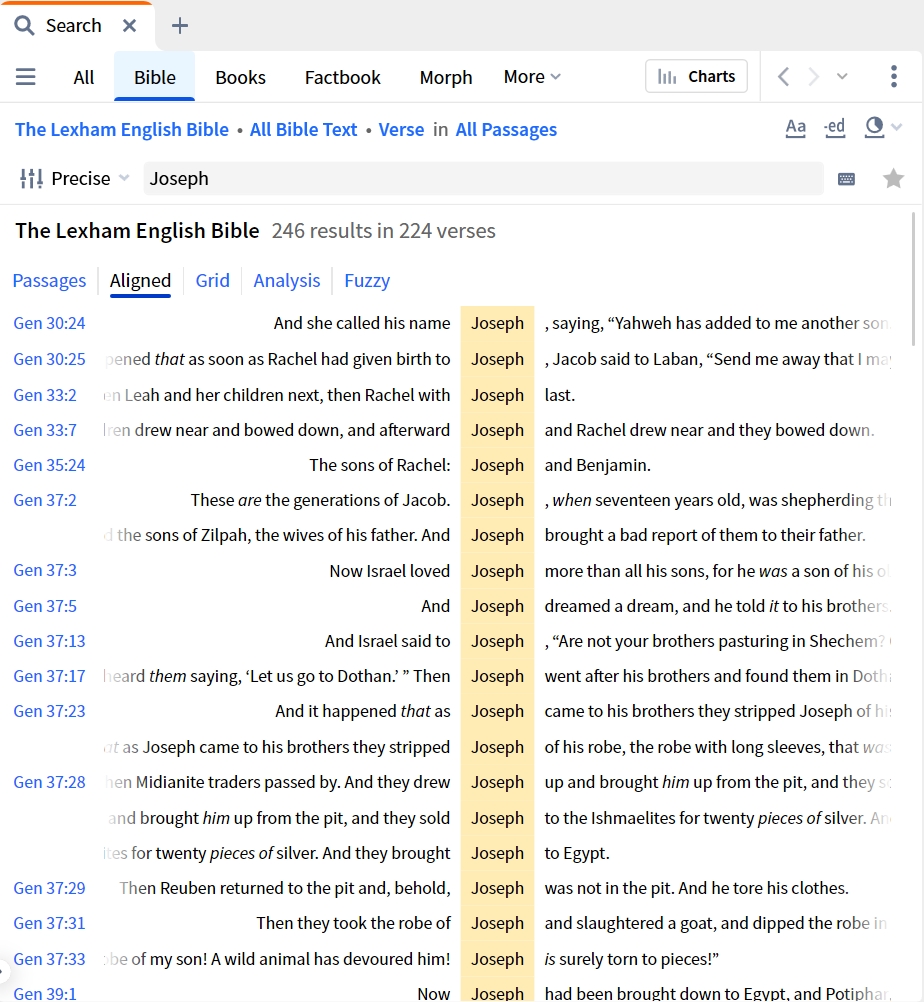Click the Joseph search input field
The image size is (924, 1002).
click(x=484, y=178)
